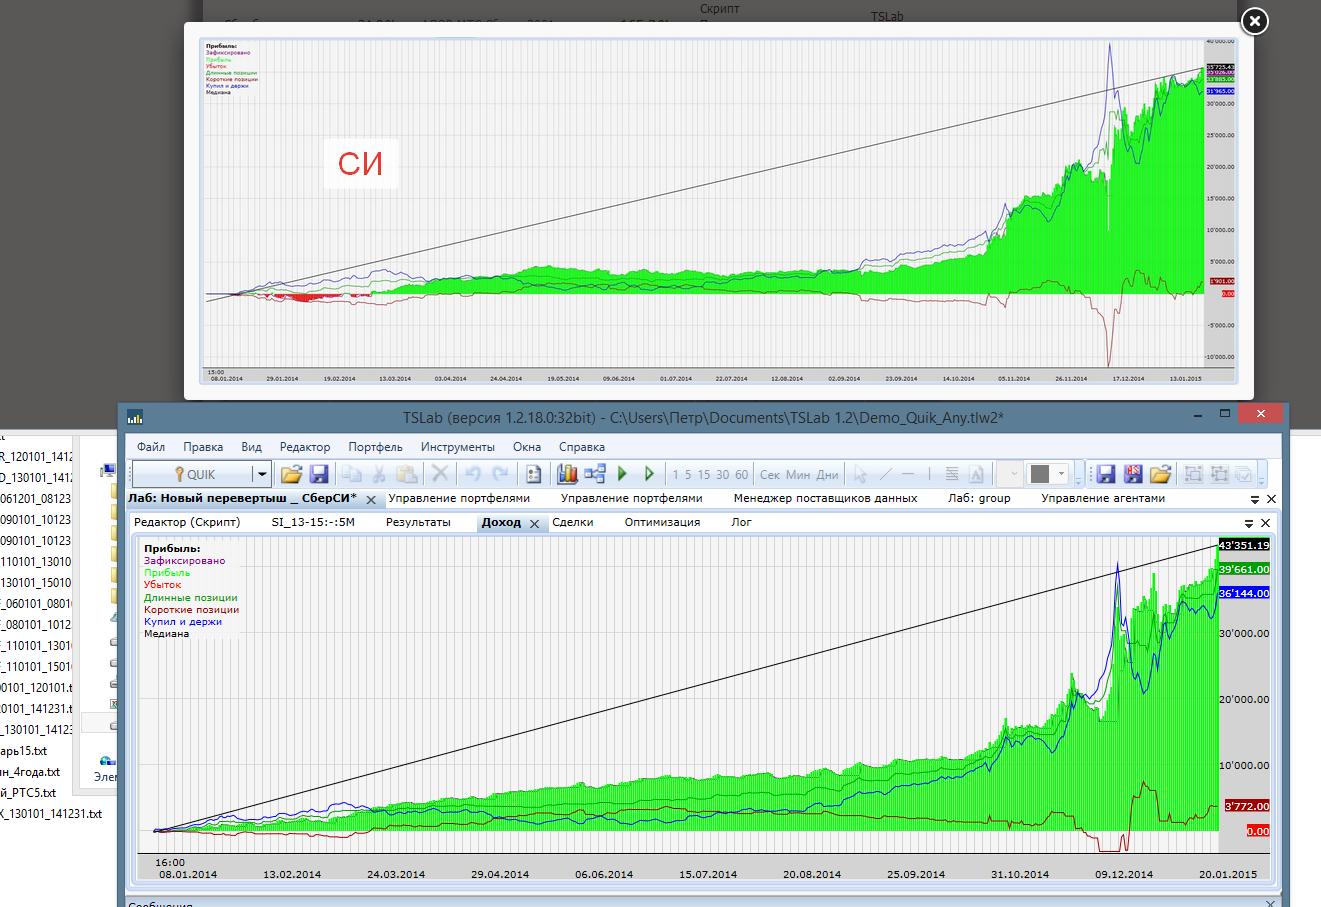Open the gray color picker dropdown arrow
This screenshot has height=907, width=1321.
coord(1062,474)
